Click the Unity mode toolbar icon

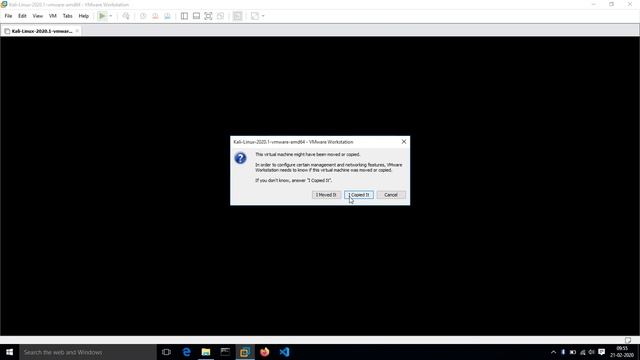click(220, 16)
